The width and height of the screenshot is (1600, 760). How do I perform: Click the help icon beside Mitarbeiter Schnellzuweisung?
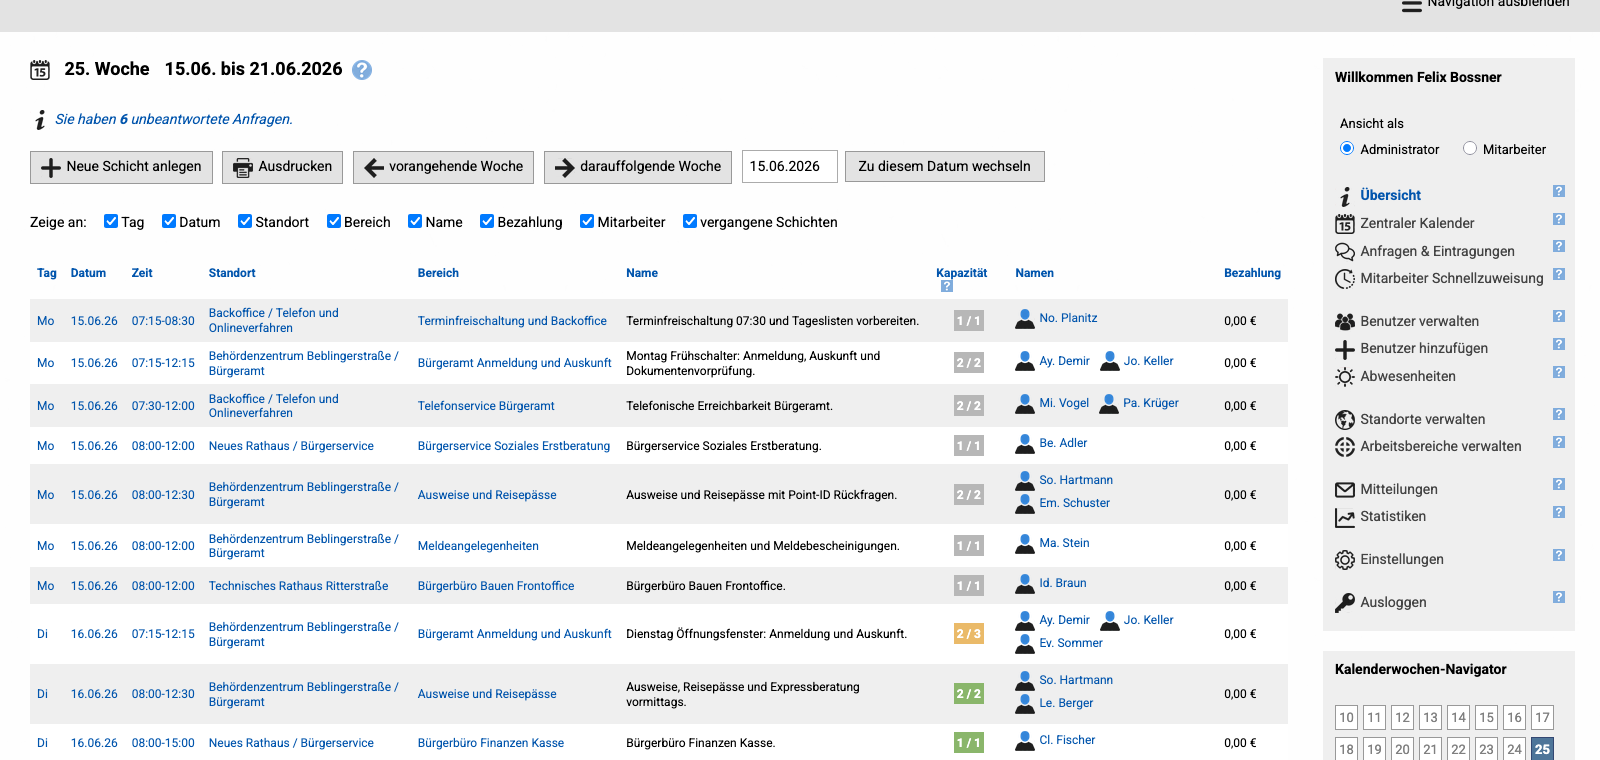coord(1558,274)
